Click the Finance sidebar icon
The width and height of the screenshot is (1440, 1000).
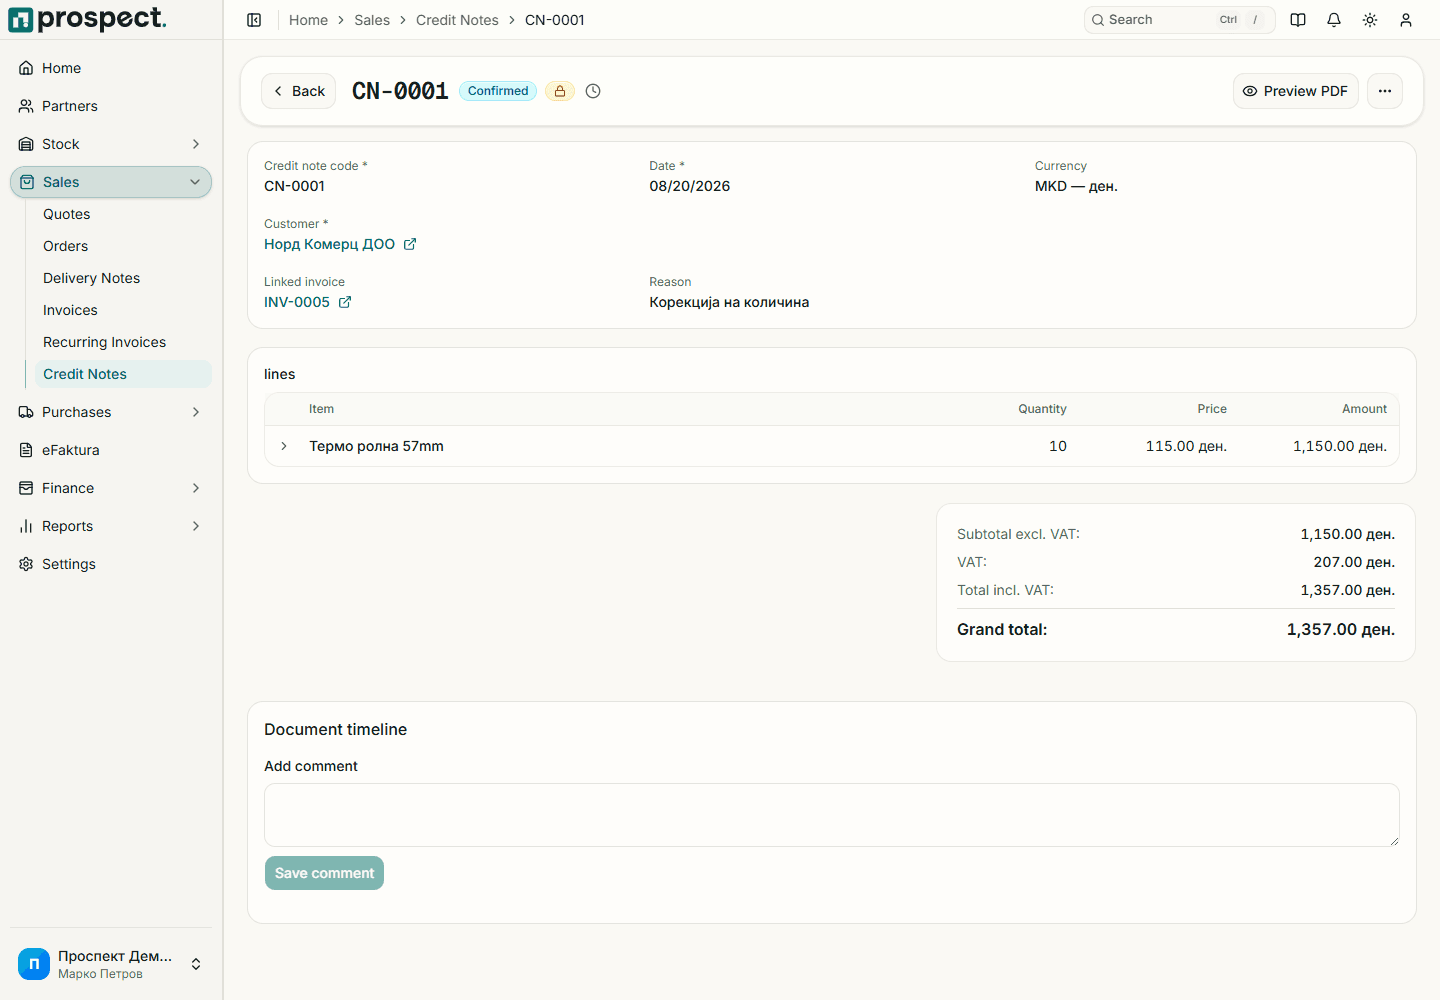tap(26, 488)
